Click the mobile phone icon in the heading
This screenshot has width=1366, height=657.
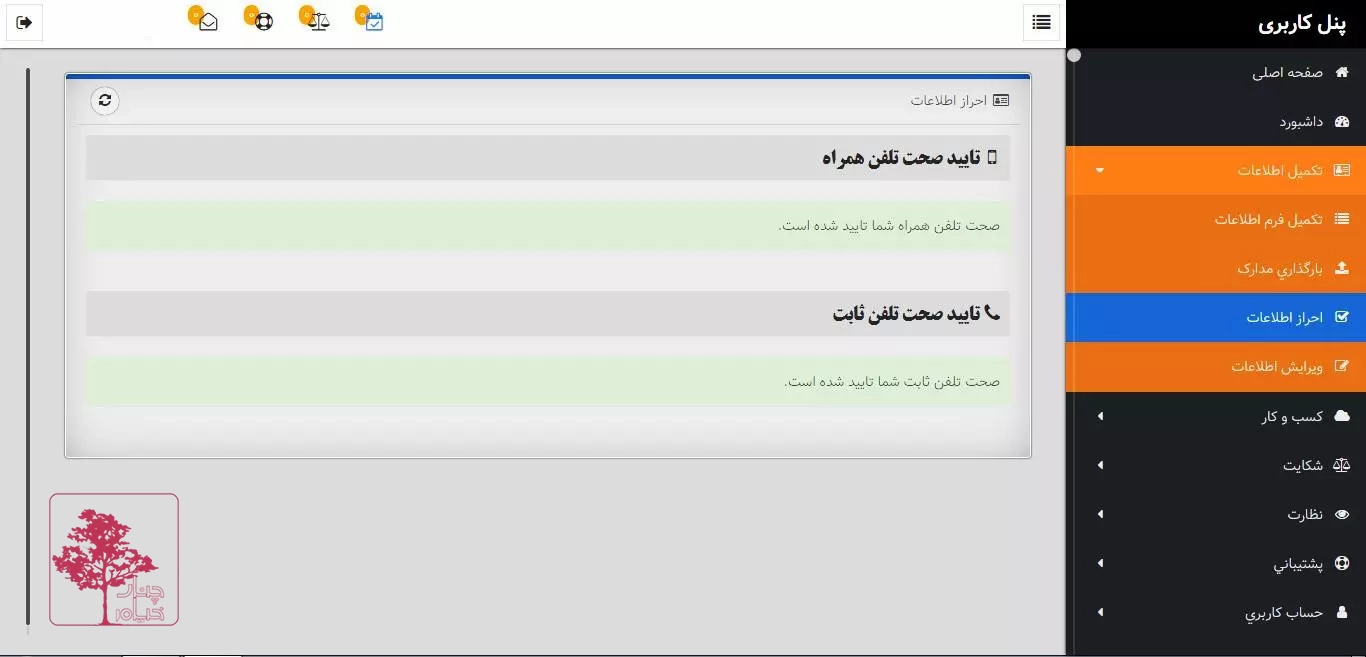[992, 157]
